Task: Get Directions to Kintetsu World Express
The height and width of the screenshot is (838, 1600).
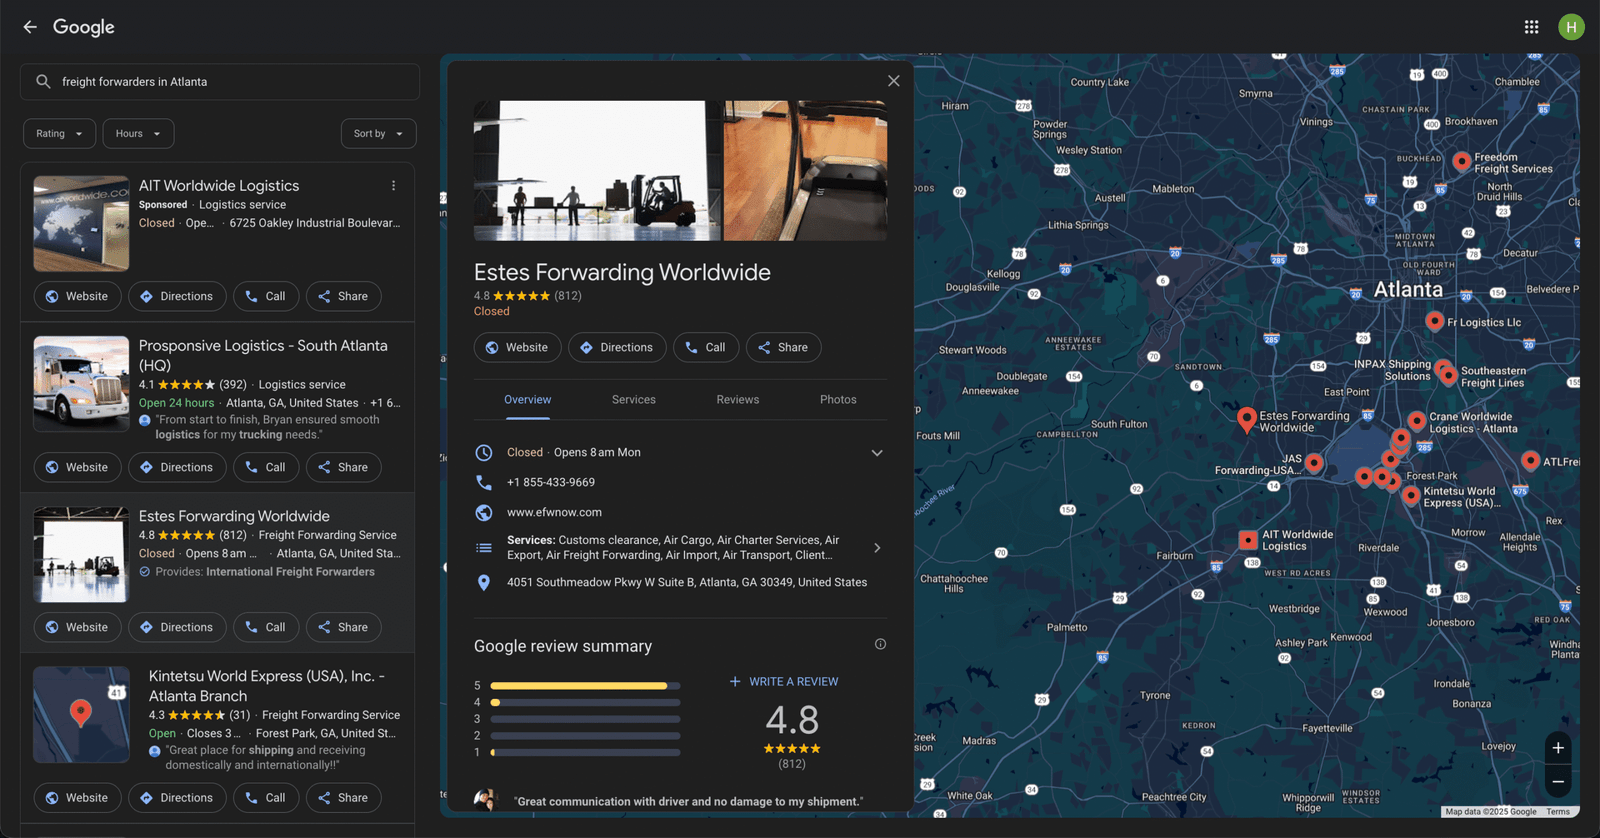Action: point(177,798)
